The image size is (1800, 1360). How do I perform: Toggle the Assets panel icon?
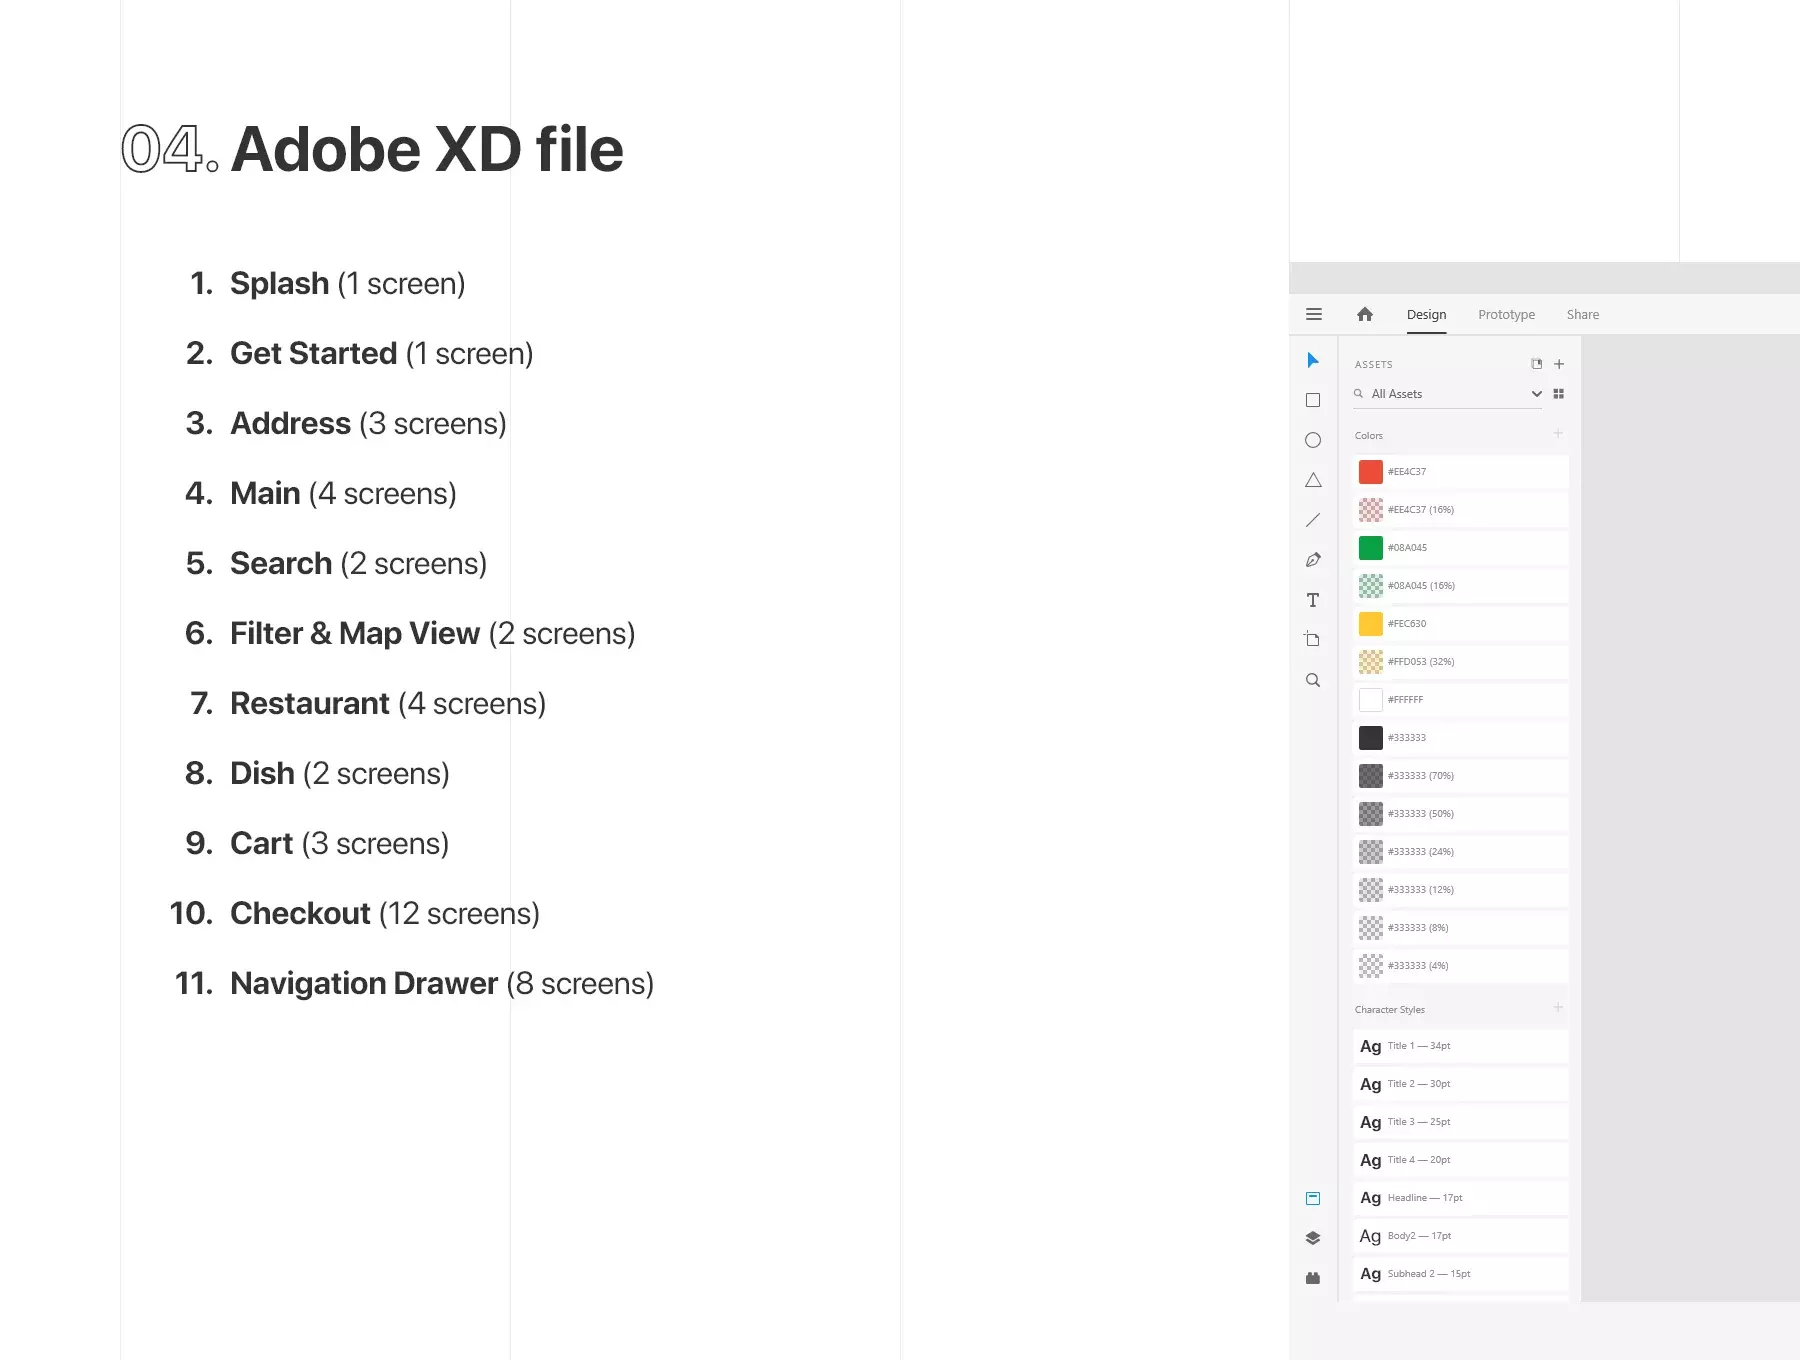[1313, 1198]
